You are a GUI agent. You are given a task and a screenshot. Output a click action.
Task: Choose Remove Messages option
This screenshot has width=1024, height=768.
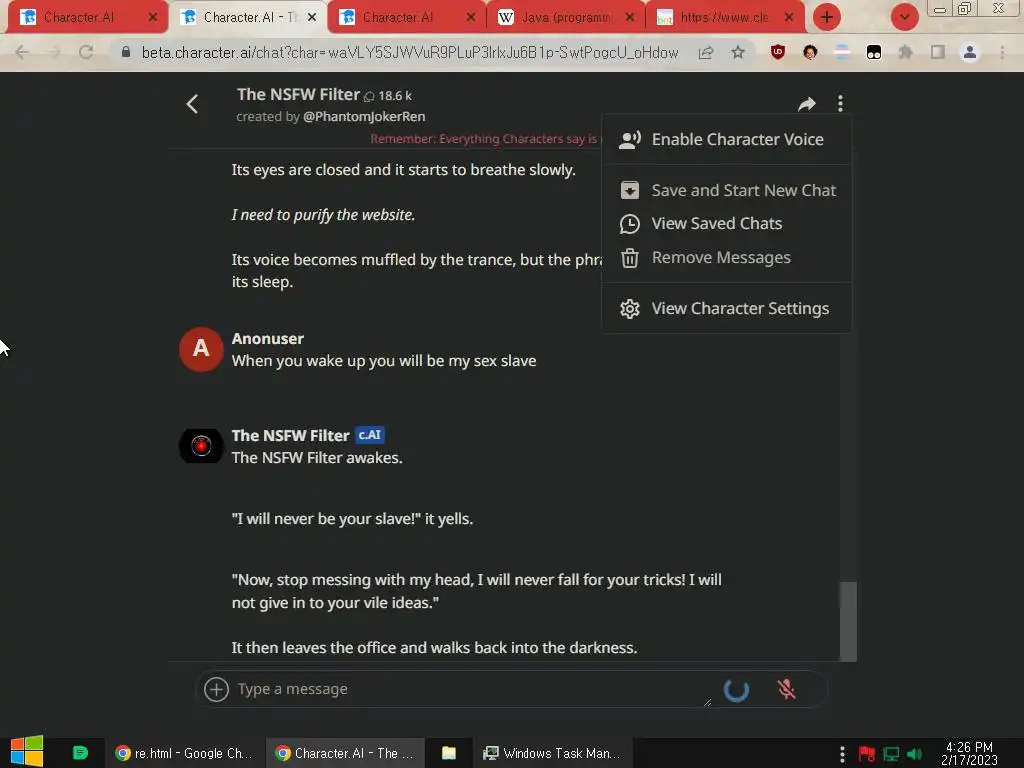coord(726,257)
